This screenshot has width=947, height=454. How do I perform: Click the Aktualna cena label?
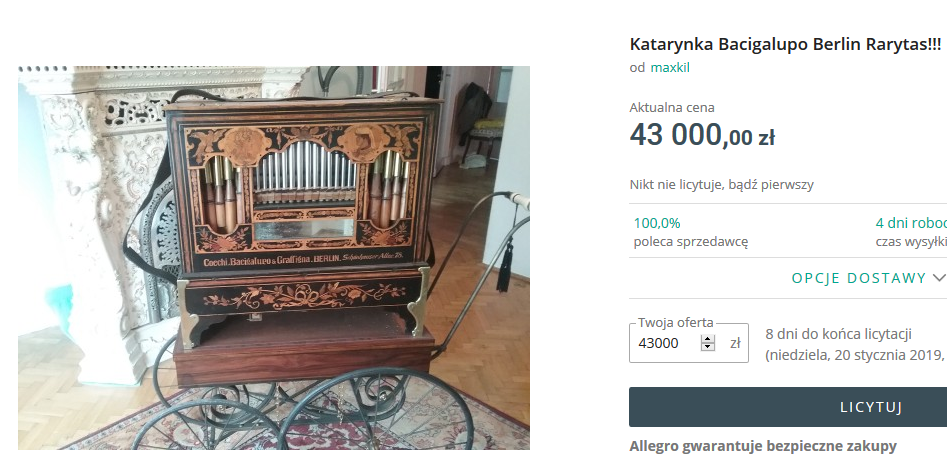pyautogui.click(x=672, y=107)
